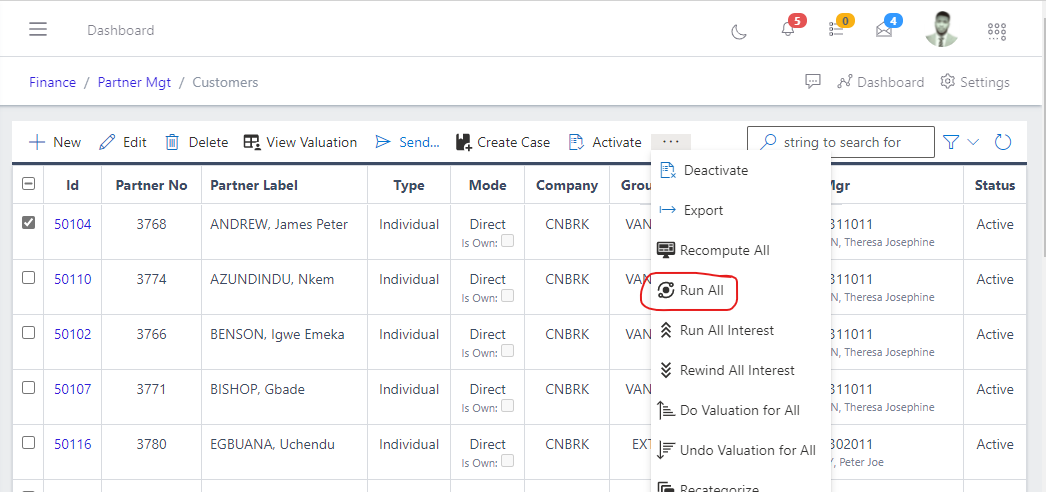Open messages envelope icon
Screen dimensions: 1046x492
(884, 30)
